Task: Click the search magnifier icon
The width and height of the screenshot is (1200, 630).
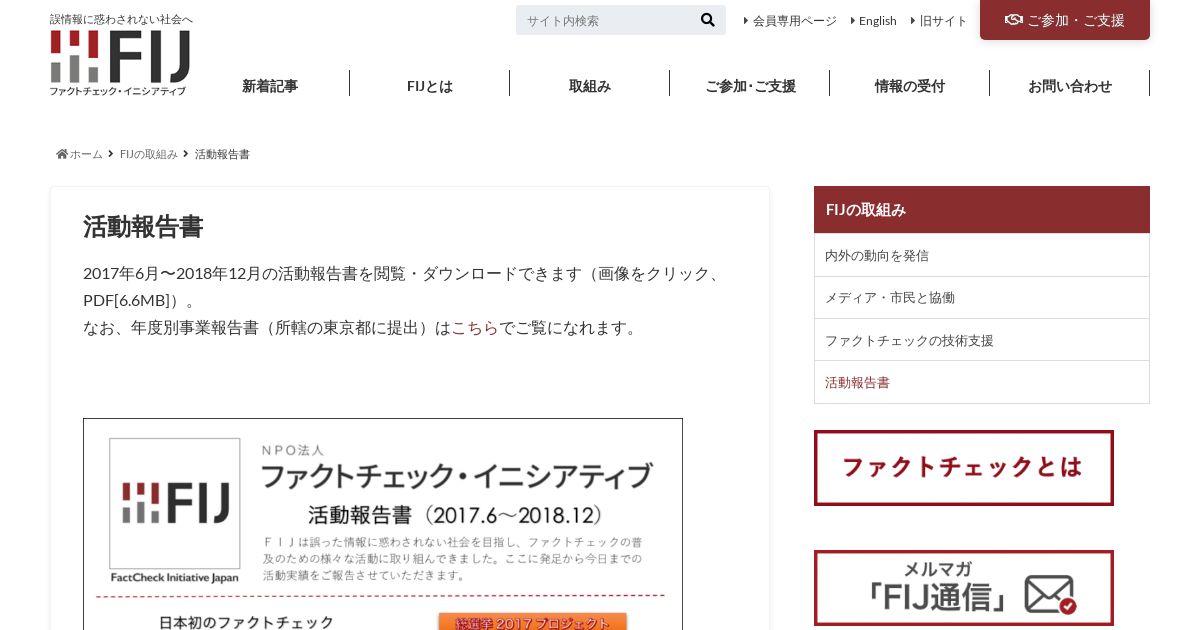Action: (x=707, y=20)
